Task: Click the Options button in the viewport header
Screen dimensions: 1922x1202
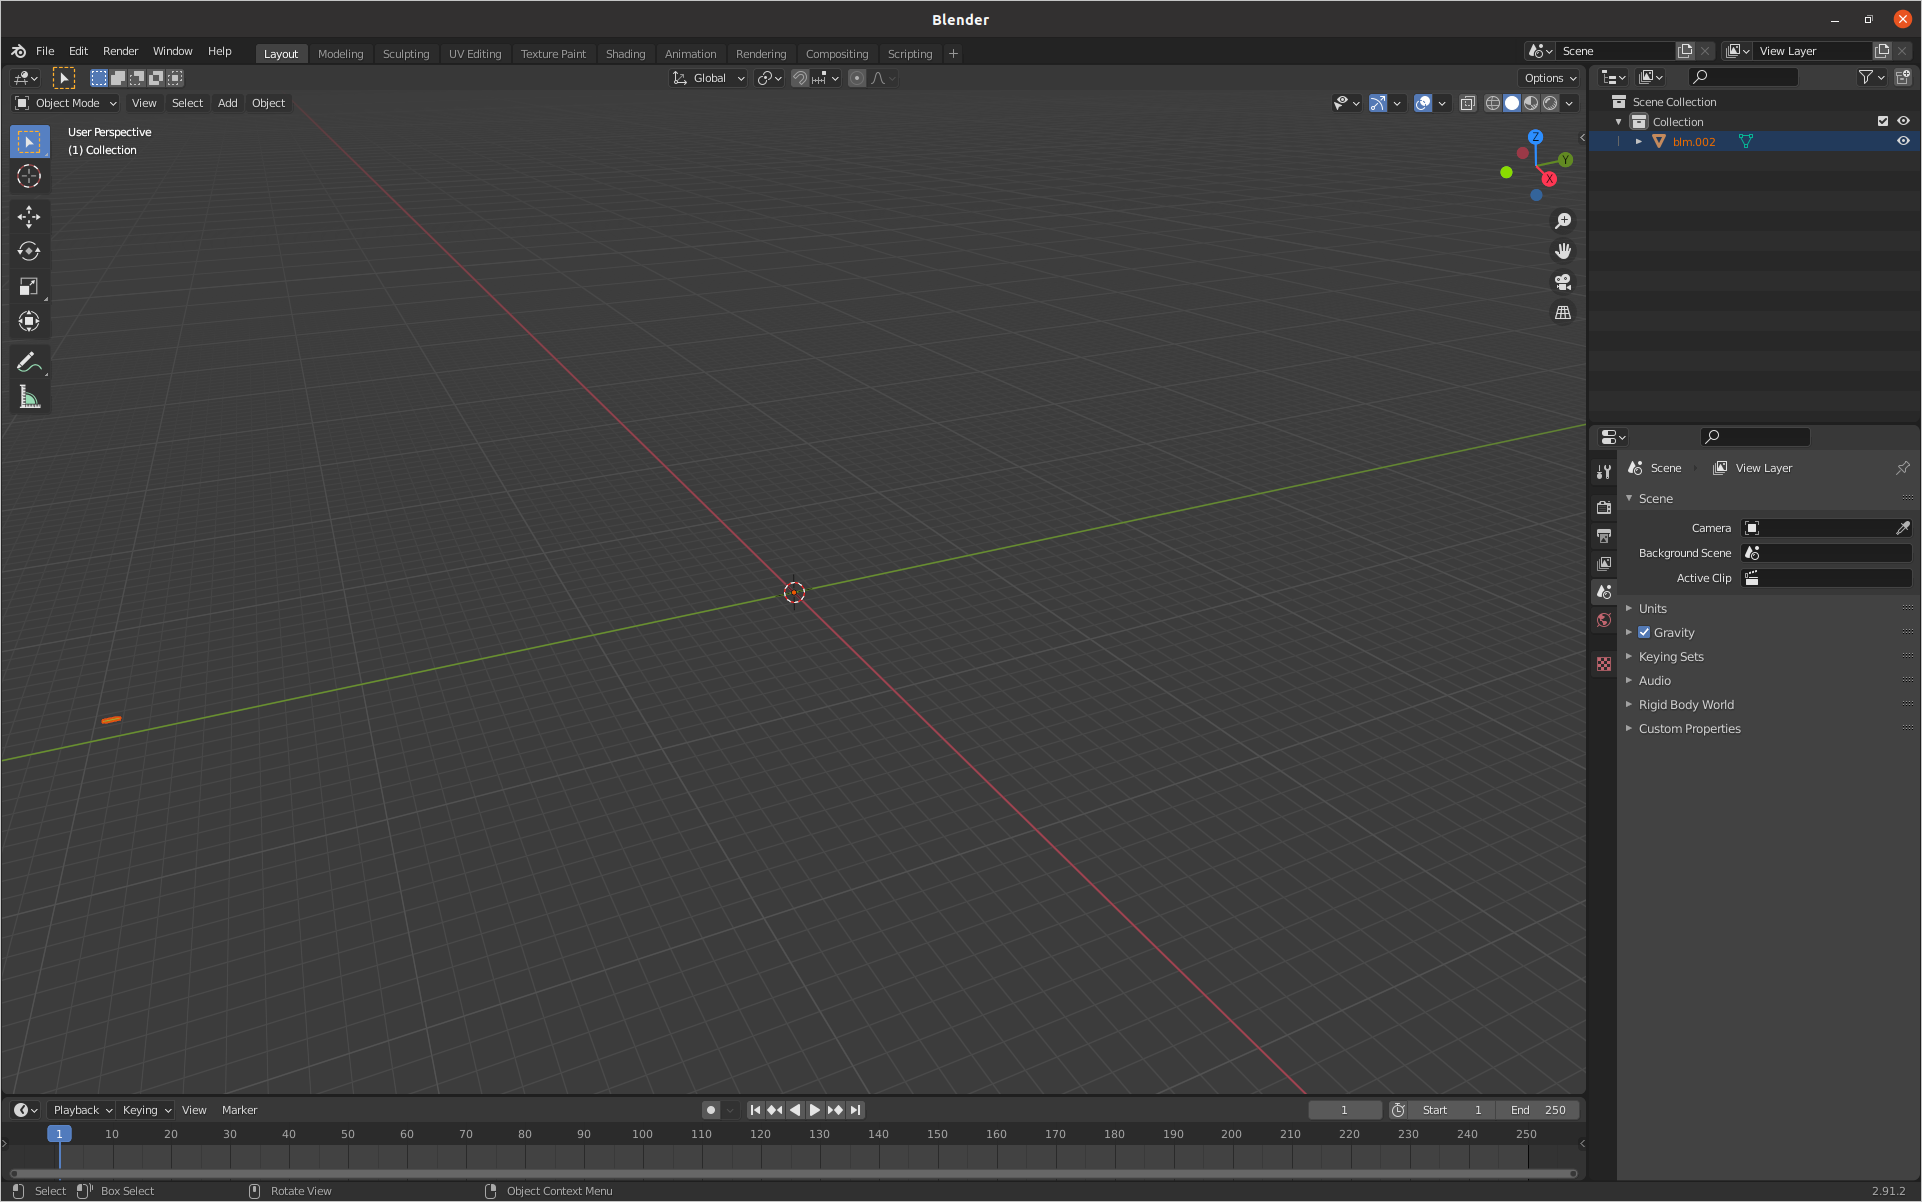Action: coord(1548,77)
